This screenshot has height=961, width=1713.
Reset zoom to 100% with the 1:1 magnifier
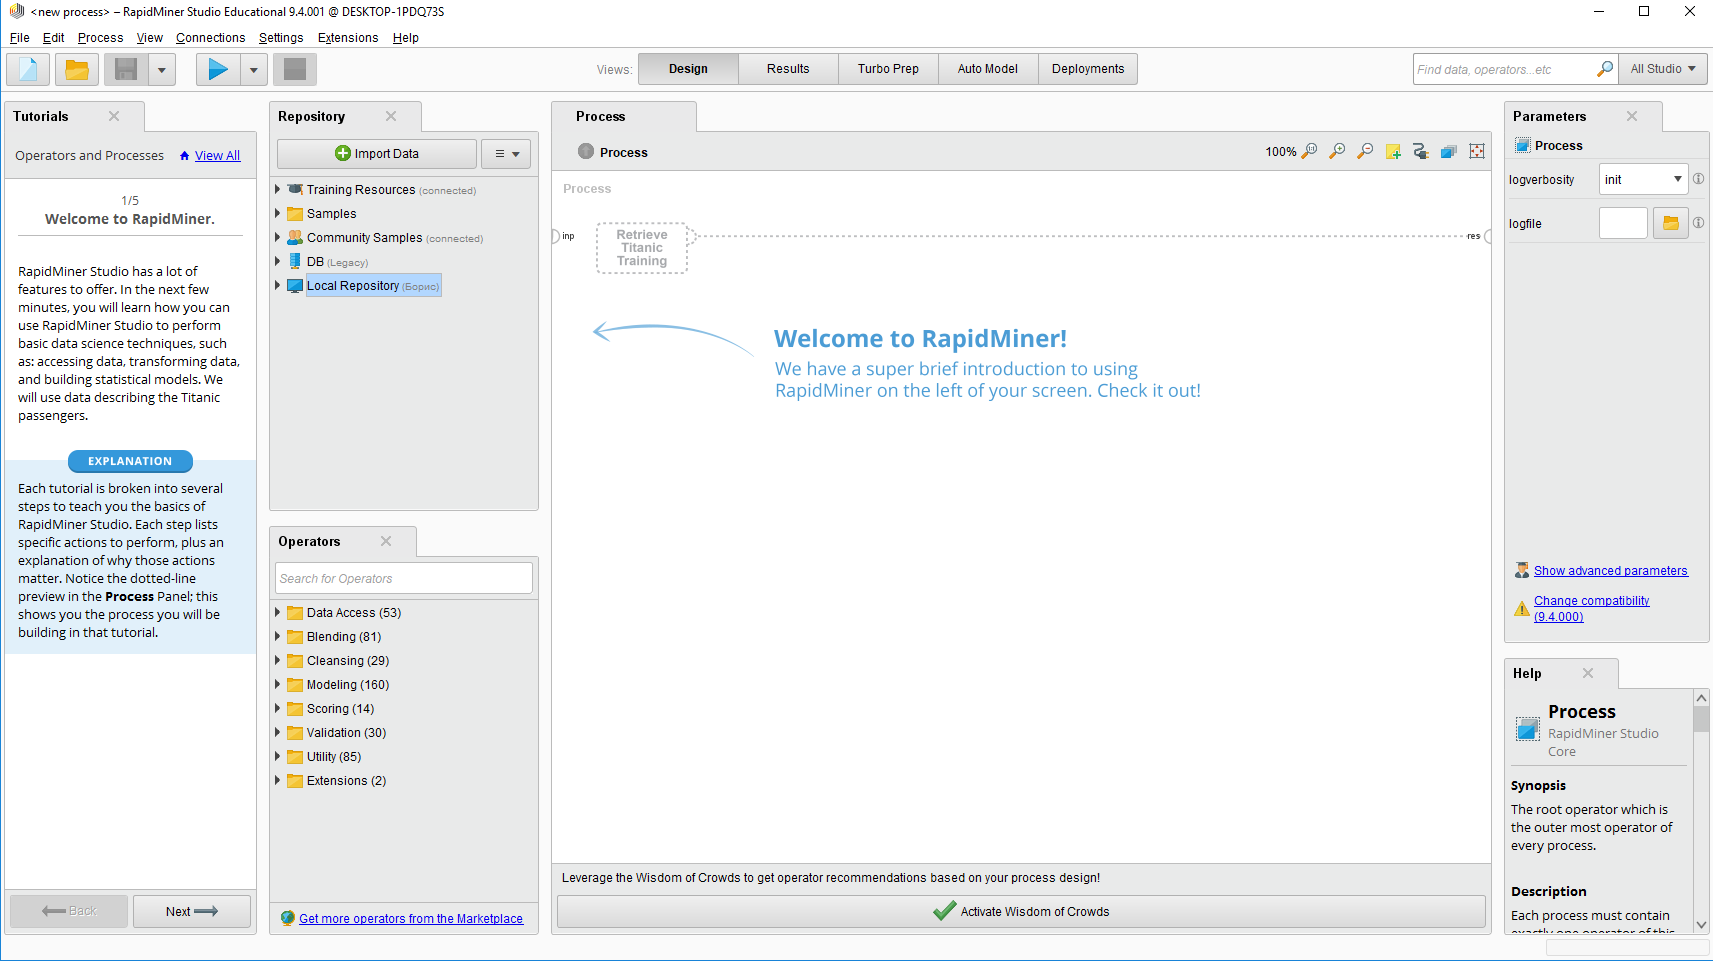tap(1309, 152)
